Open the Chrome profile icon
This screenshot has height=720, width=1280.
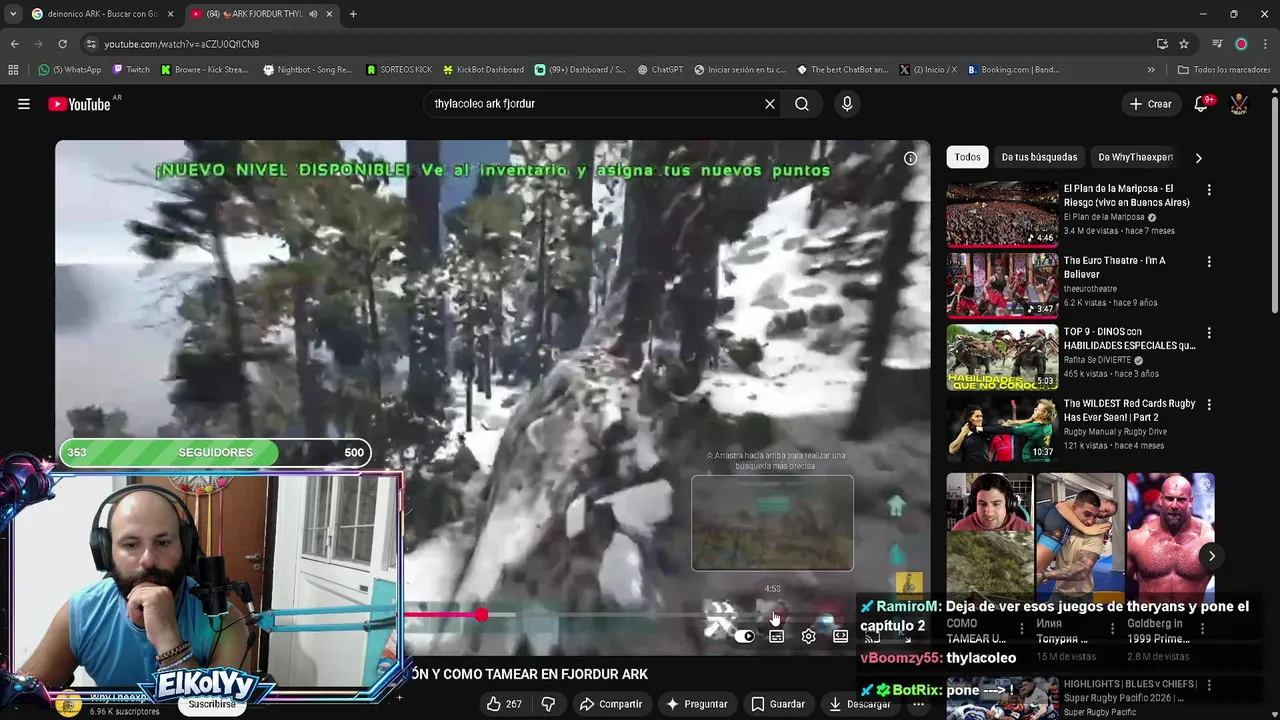[x=1241, y=44]
